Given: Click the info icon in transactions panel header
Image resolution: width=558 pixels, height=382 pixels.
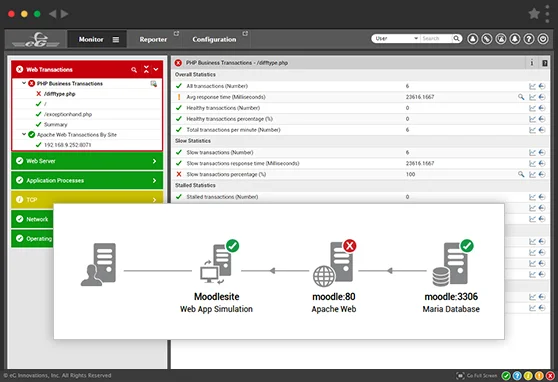Looking at the screenshot, I should pos(532,63).
